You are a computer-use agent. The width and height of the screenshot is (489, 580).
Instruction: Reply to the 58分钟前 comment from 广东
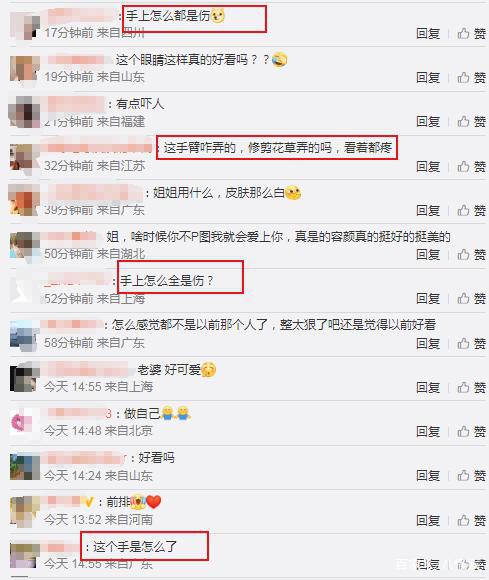tap(428, 344)
